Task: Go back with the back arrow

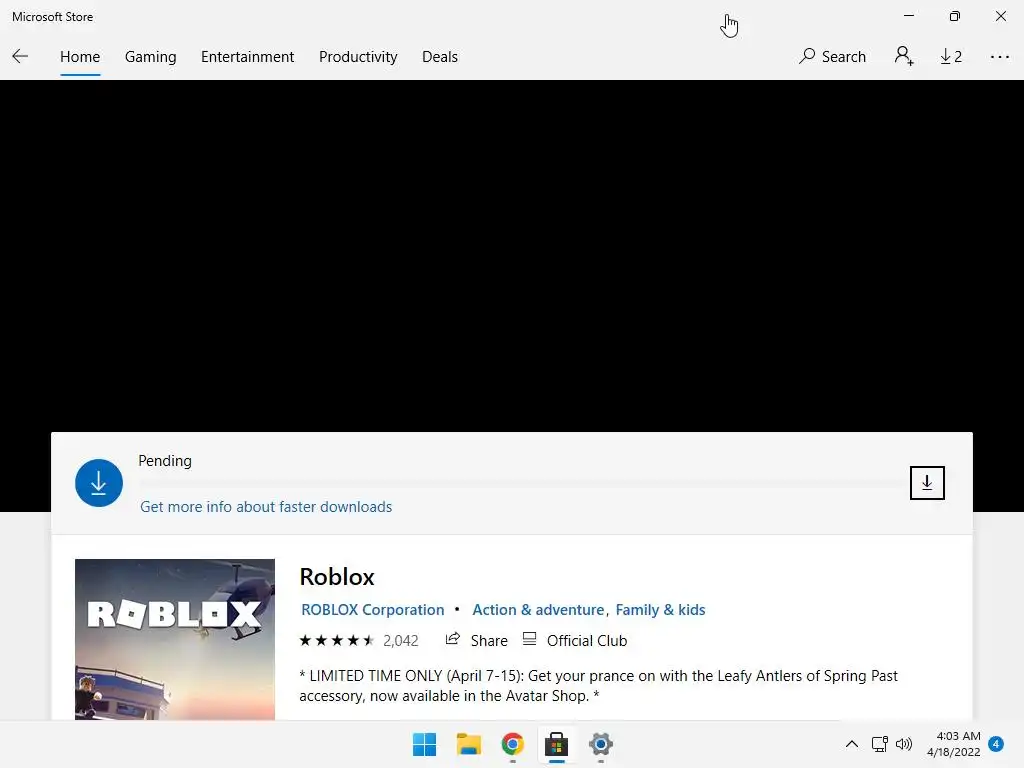Action: coord(20,57)
